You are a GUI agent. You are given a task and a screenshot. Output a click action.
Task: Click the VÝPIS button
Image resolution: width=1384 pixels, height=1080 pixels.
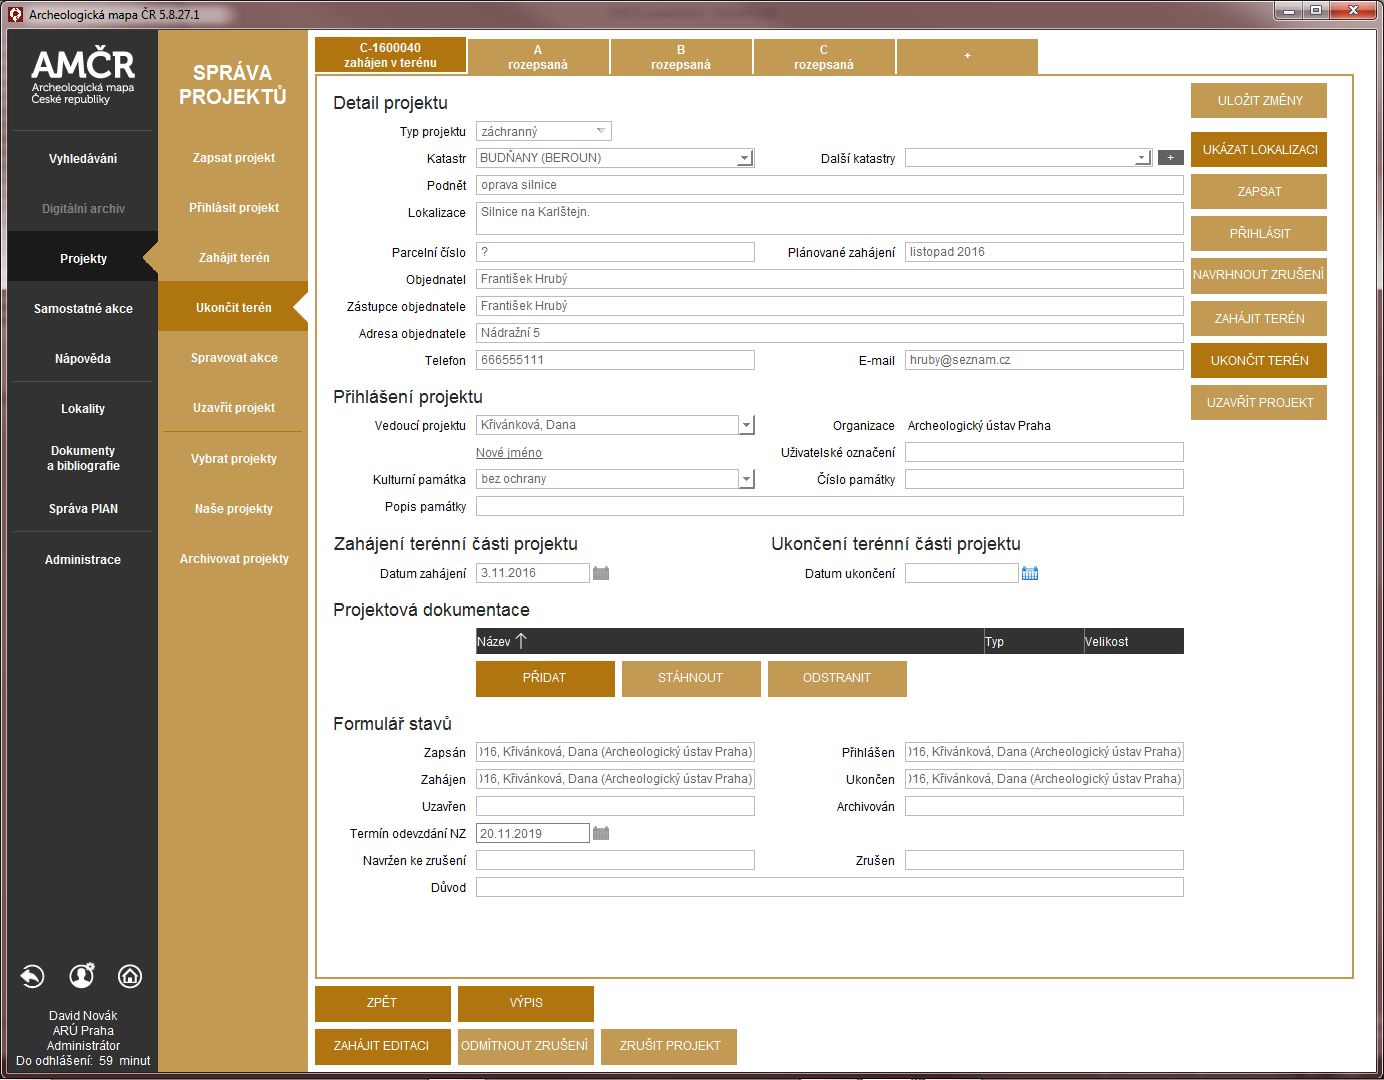[526, 1003]
